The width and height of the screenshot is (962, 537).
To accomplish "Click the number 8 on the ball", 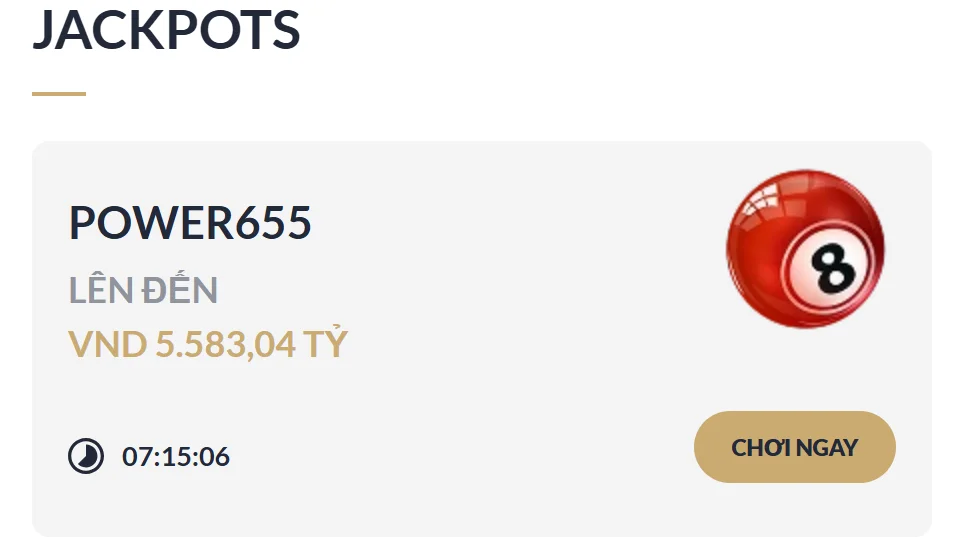I will [833, 267].
